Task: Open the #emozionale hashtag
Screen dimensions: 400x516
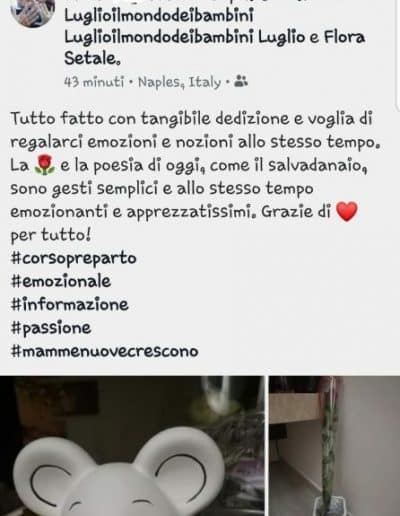Action: point(61,281)
